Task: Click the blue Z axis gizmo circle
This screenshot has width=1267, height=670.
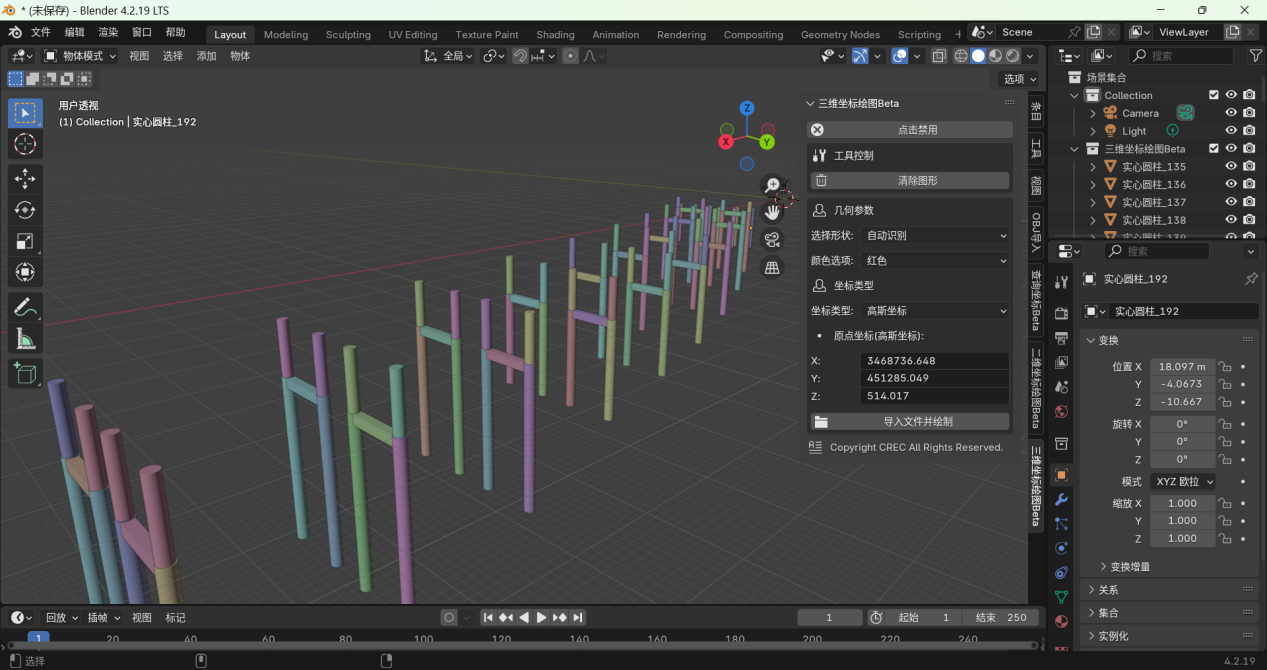Action: 747,109
